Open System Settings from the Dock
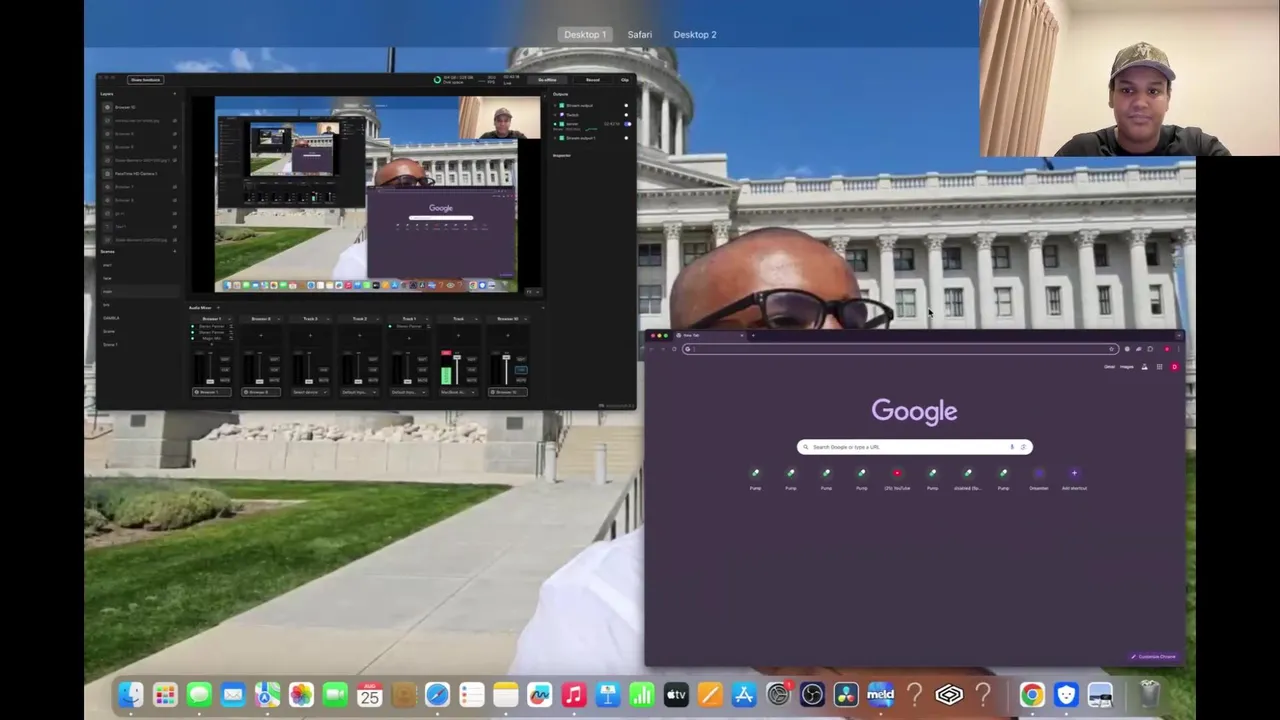This screenshot has width=1280, height=720. pyautogui.click(x=778, y=694)
